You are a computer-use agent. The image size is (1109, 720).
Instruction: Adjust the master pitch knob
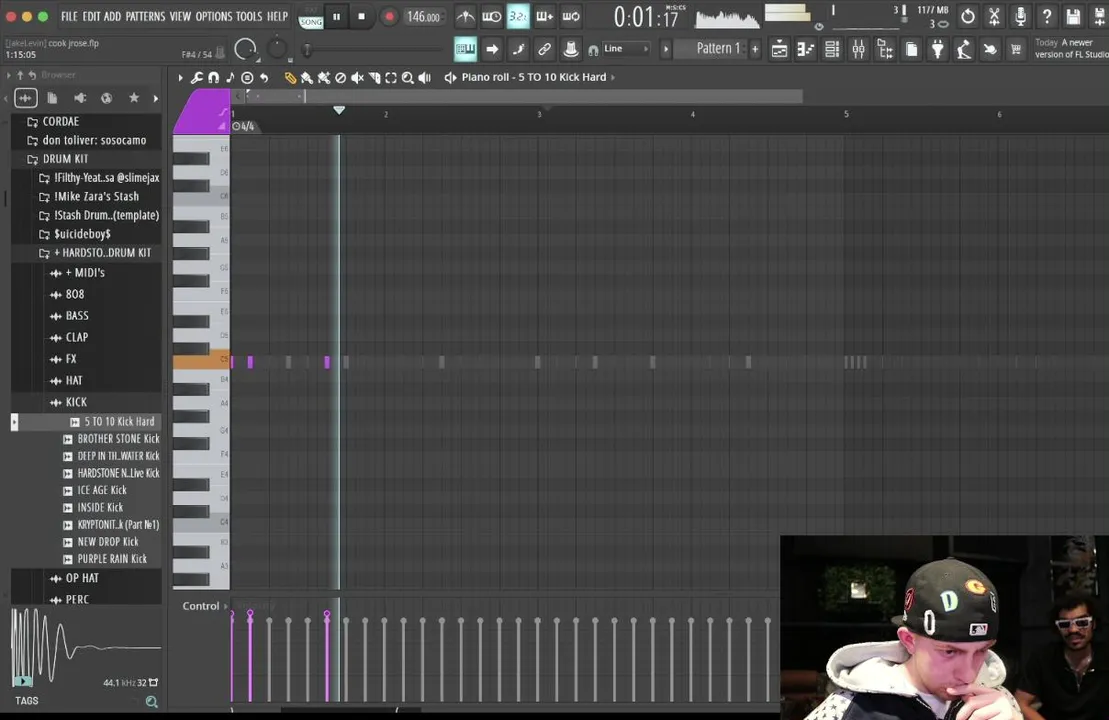click(277, 49)
